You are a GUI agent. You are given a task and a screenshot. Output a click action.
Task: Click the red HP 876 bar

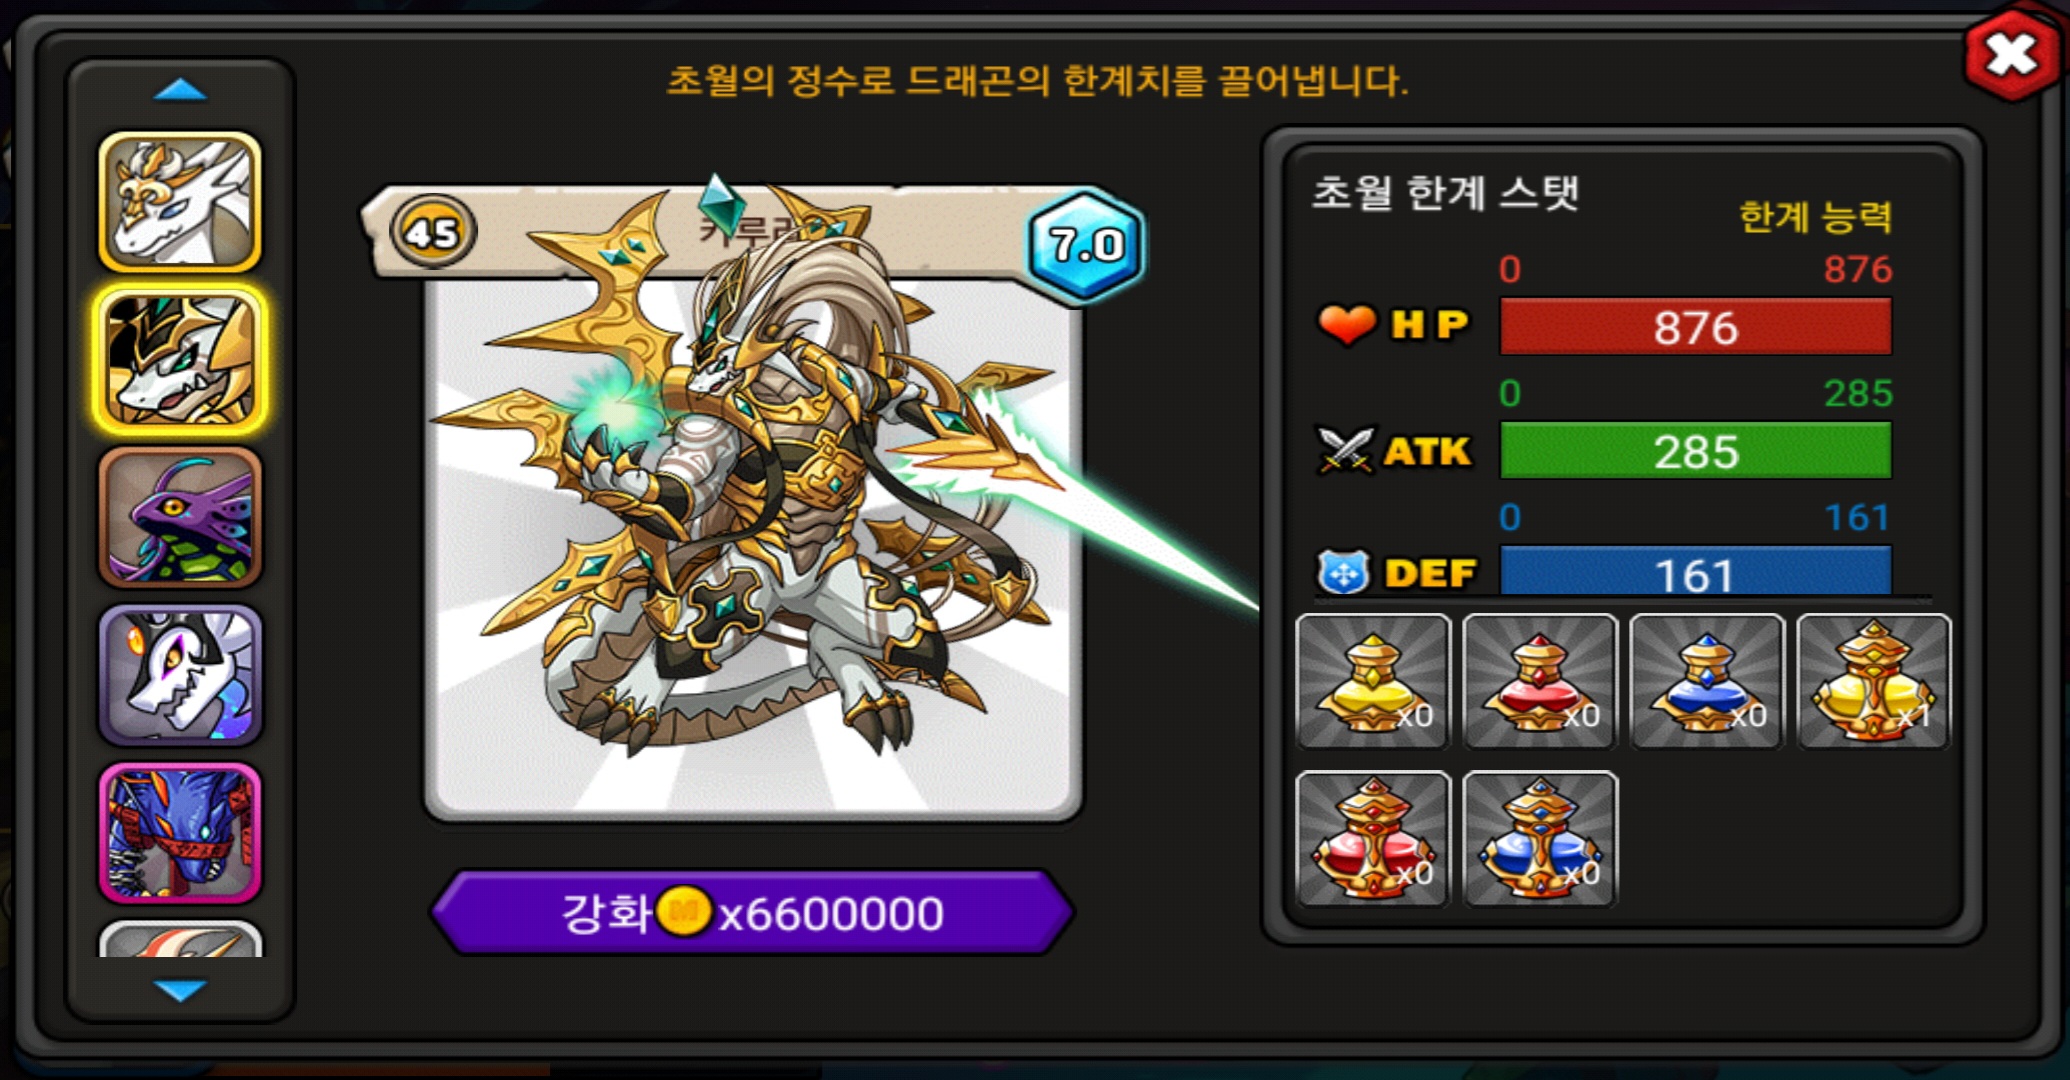click(1695, 327)
